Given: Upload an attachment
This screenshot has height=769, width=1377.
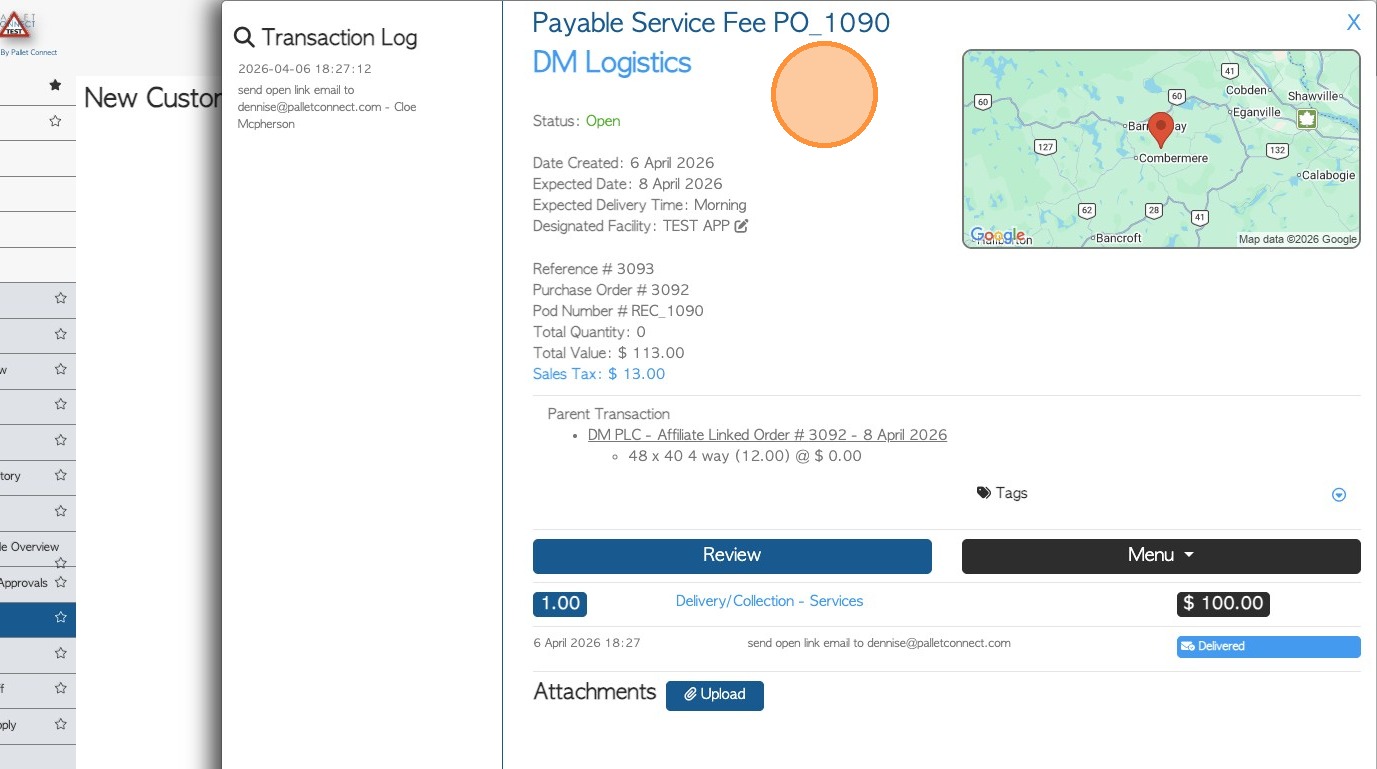Looking at the screenshot, I should 714,695.
